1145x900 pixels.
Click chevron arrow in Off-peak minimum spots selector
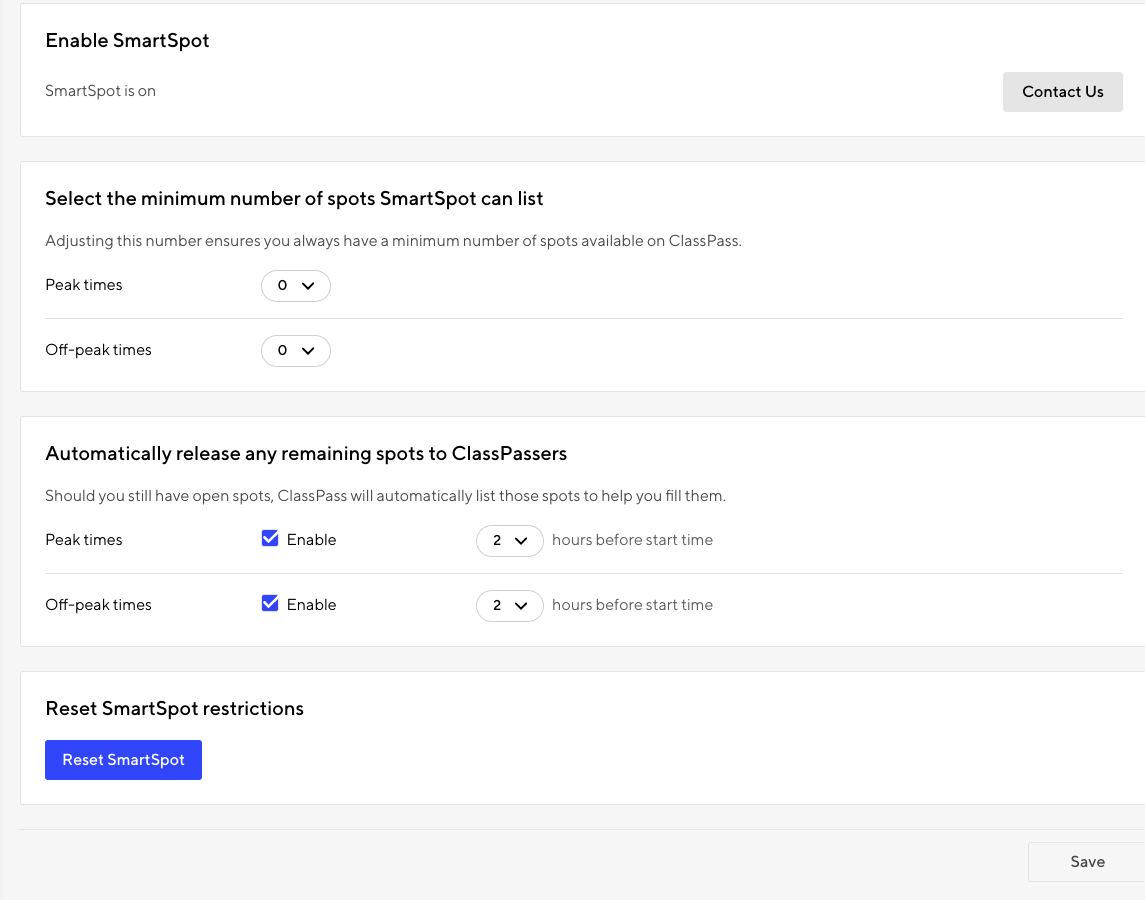(x=308, y=351)
